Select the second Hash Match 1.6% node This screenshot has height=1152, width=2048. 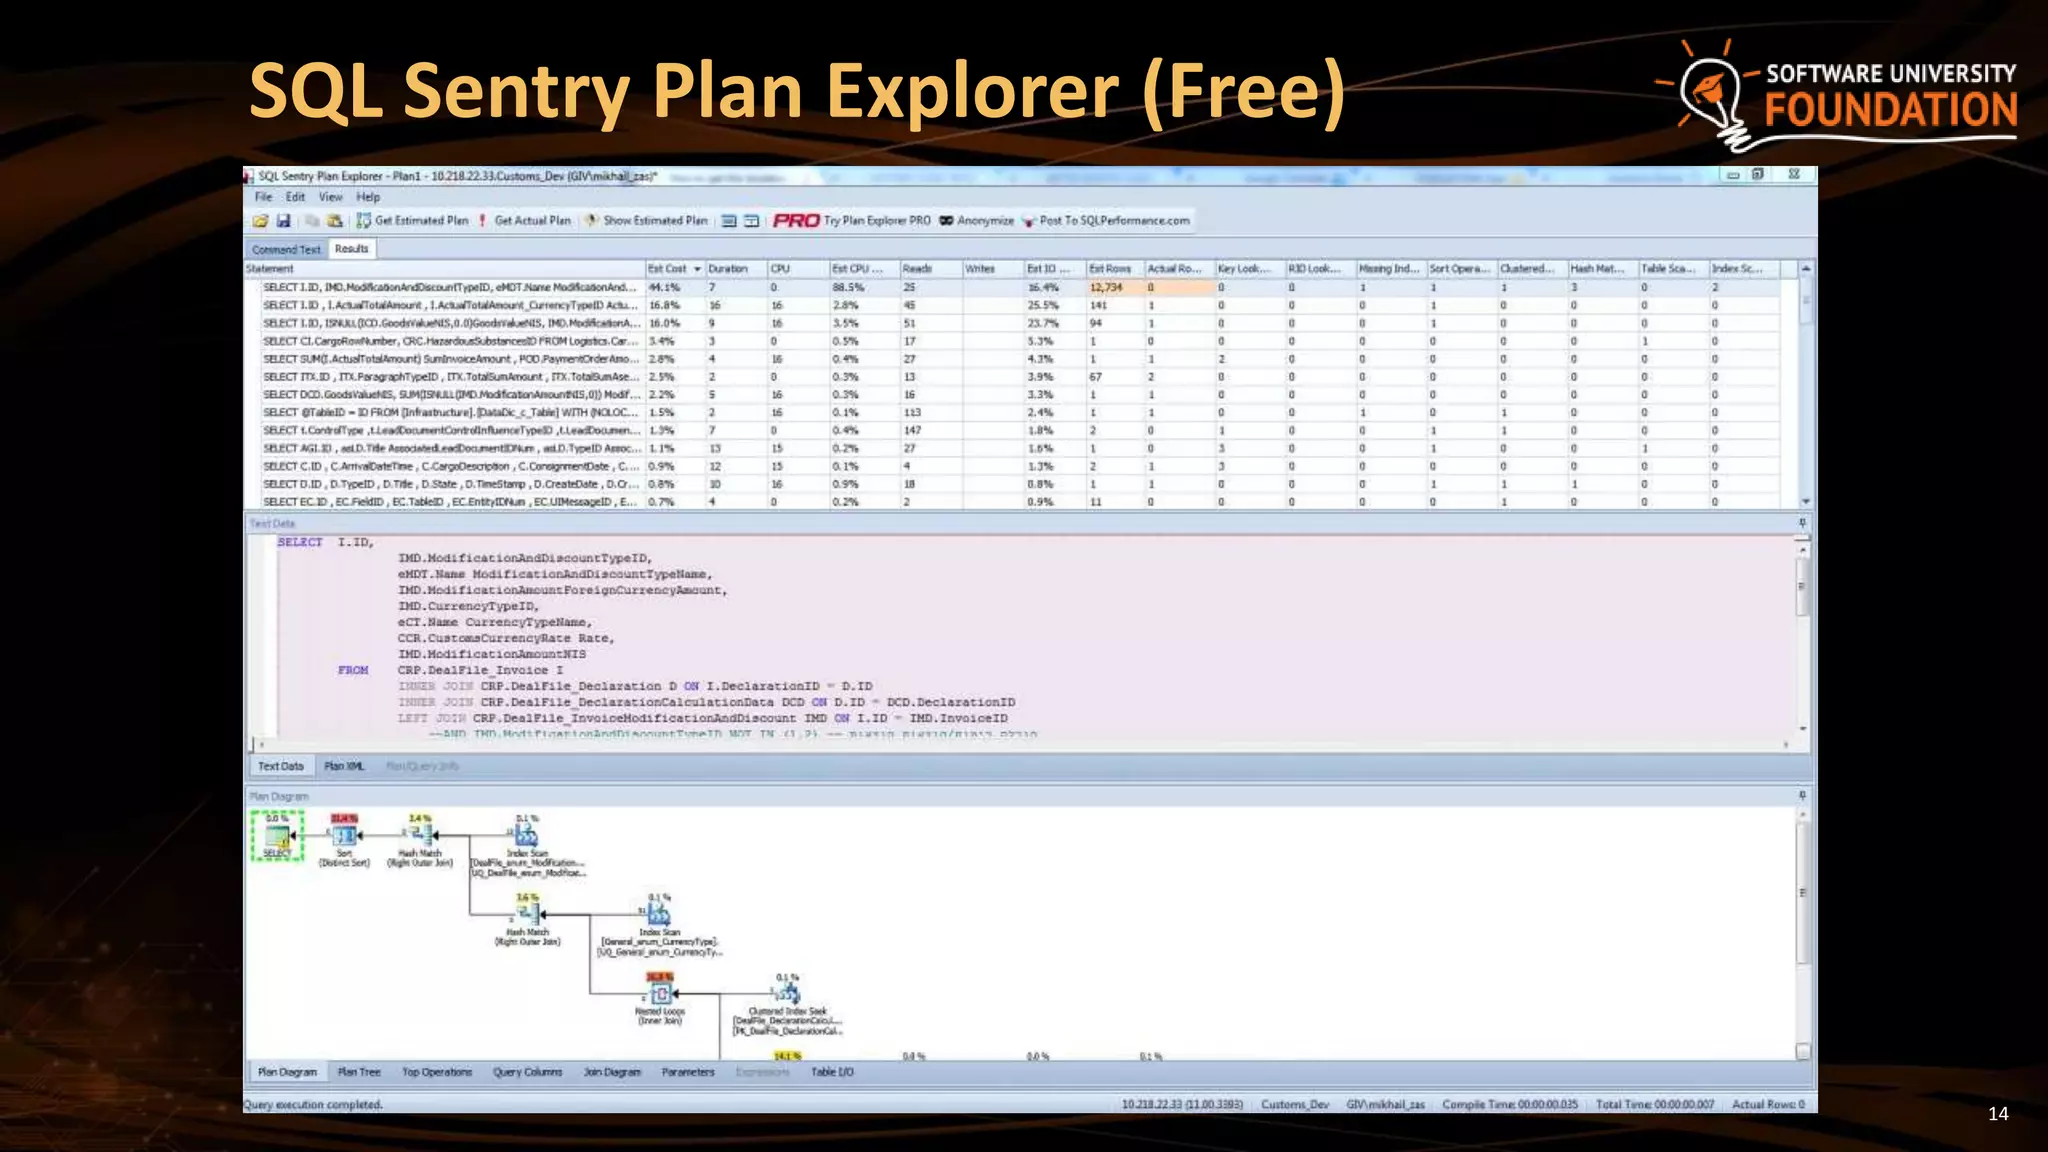coord(528,919)
